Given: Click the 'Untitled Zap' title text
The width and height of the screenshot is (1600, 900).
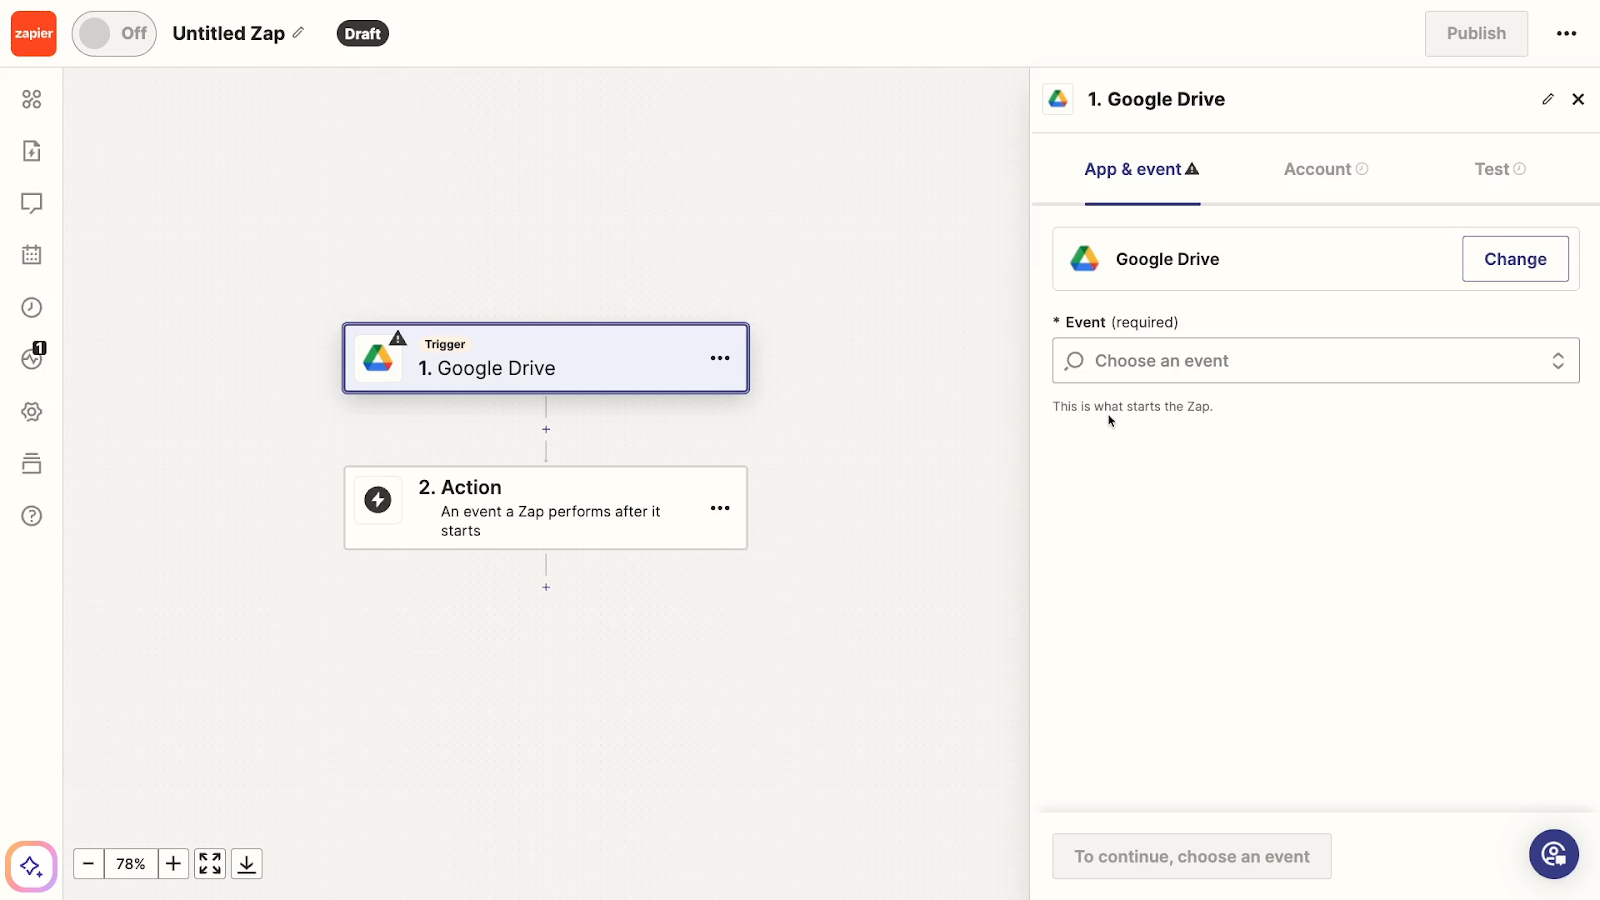Looking at the screenshot, I should pos(229,33).
